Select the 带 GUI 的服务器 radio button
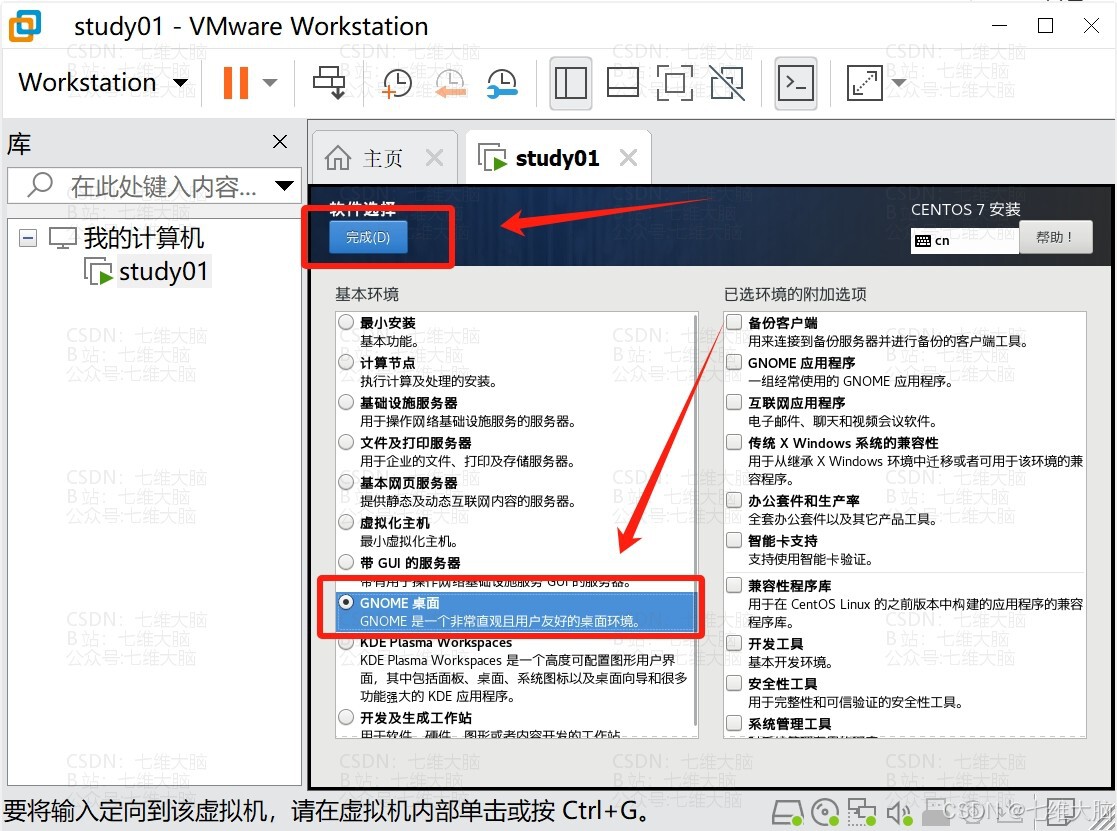 click(346, 562)
